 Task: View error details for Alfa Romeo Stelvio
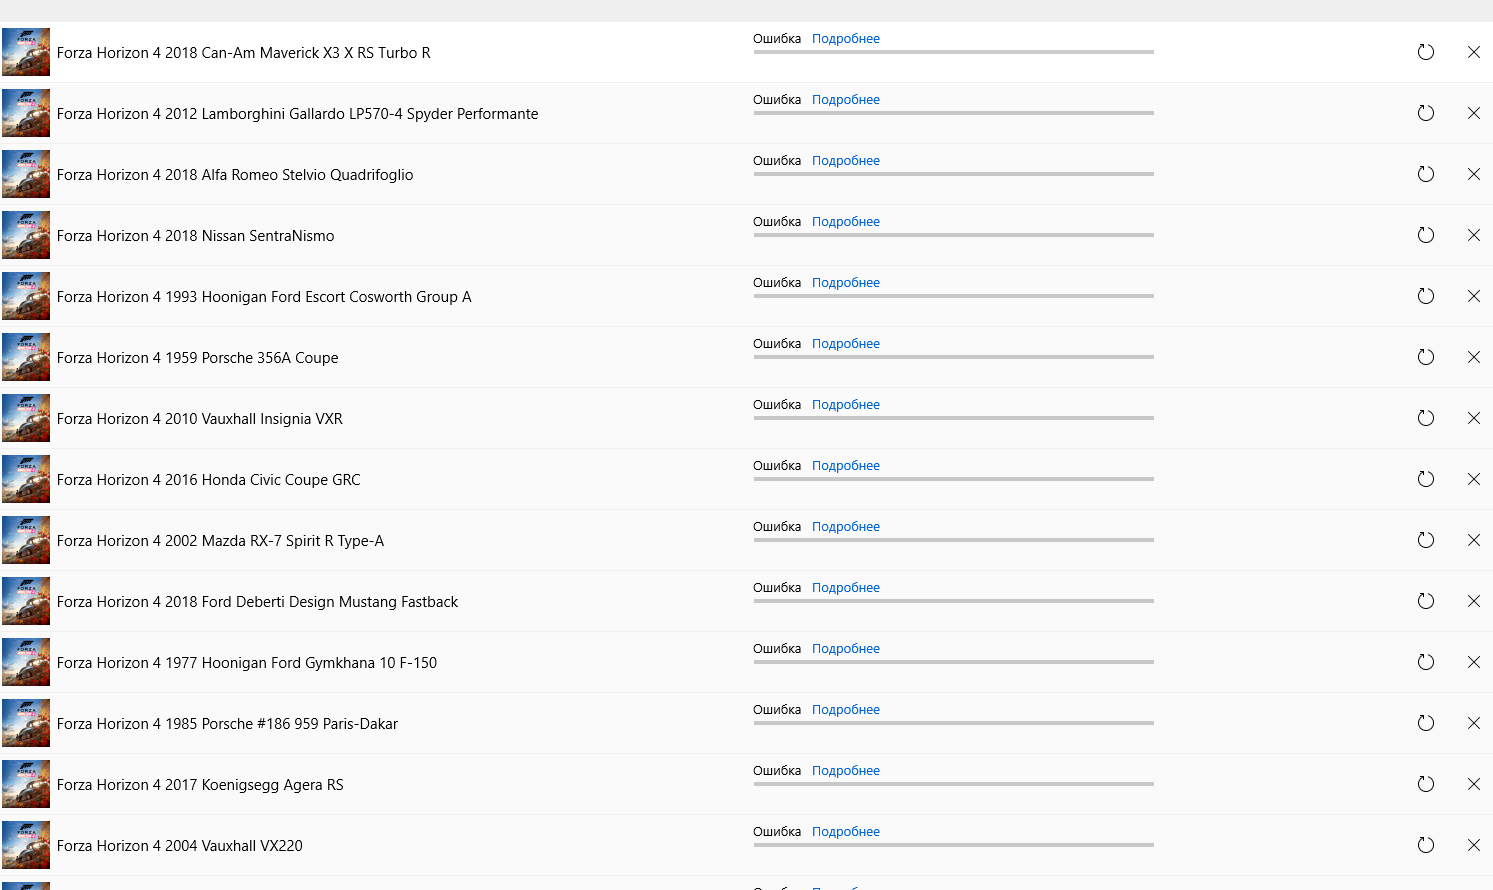tap(846, 161)
